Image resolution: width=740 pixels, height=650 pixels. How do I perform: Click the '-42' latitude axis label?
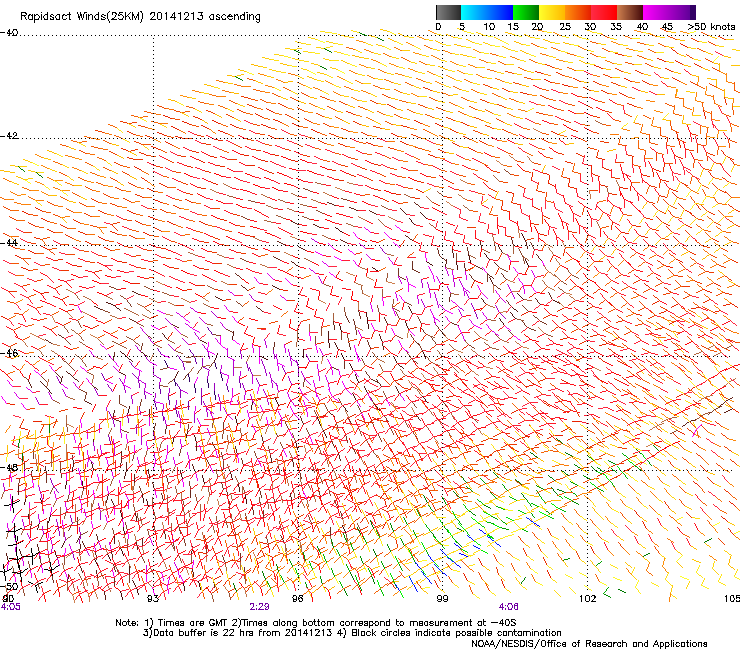coord(9,135)
